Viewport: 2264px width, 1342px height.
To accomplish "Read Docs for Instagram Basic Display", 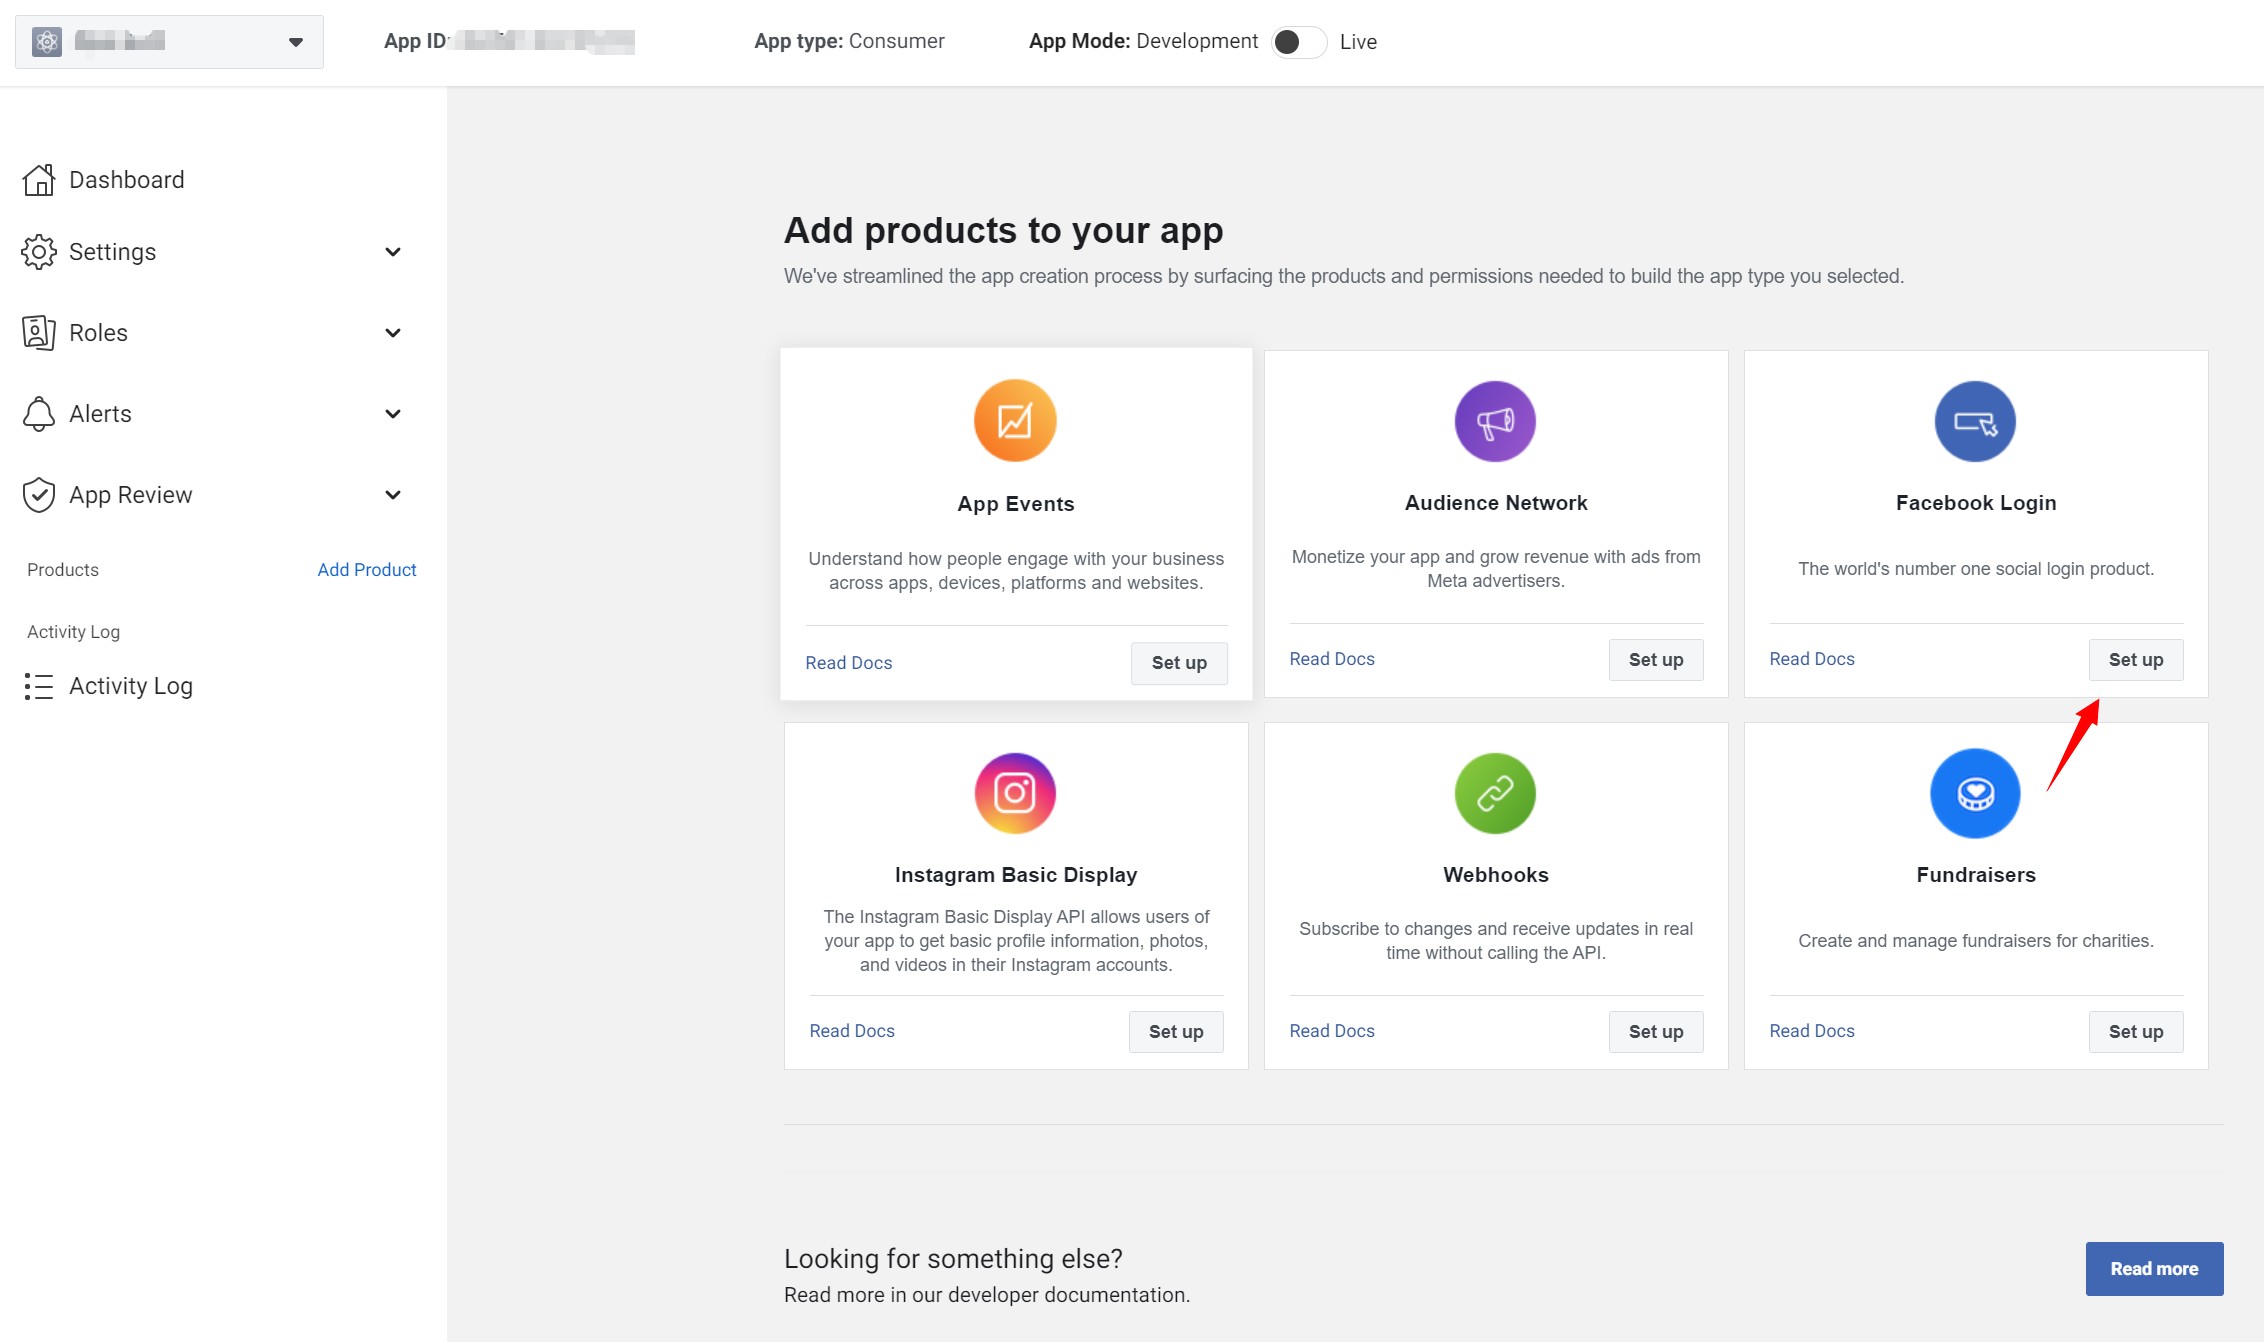I will tap(852, 1031).
